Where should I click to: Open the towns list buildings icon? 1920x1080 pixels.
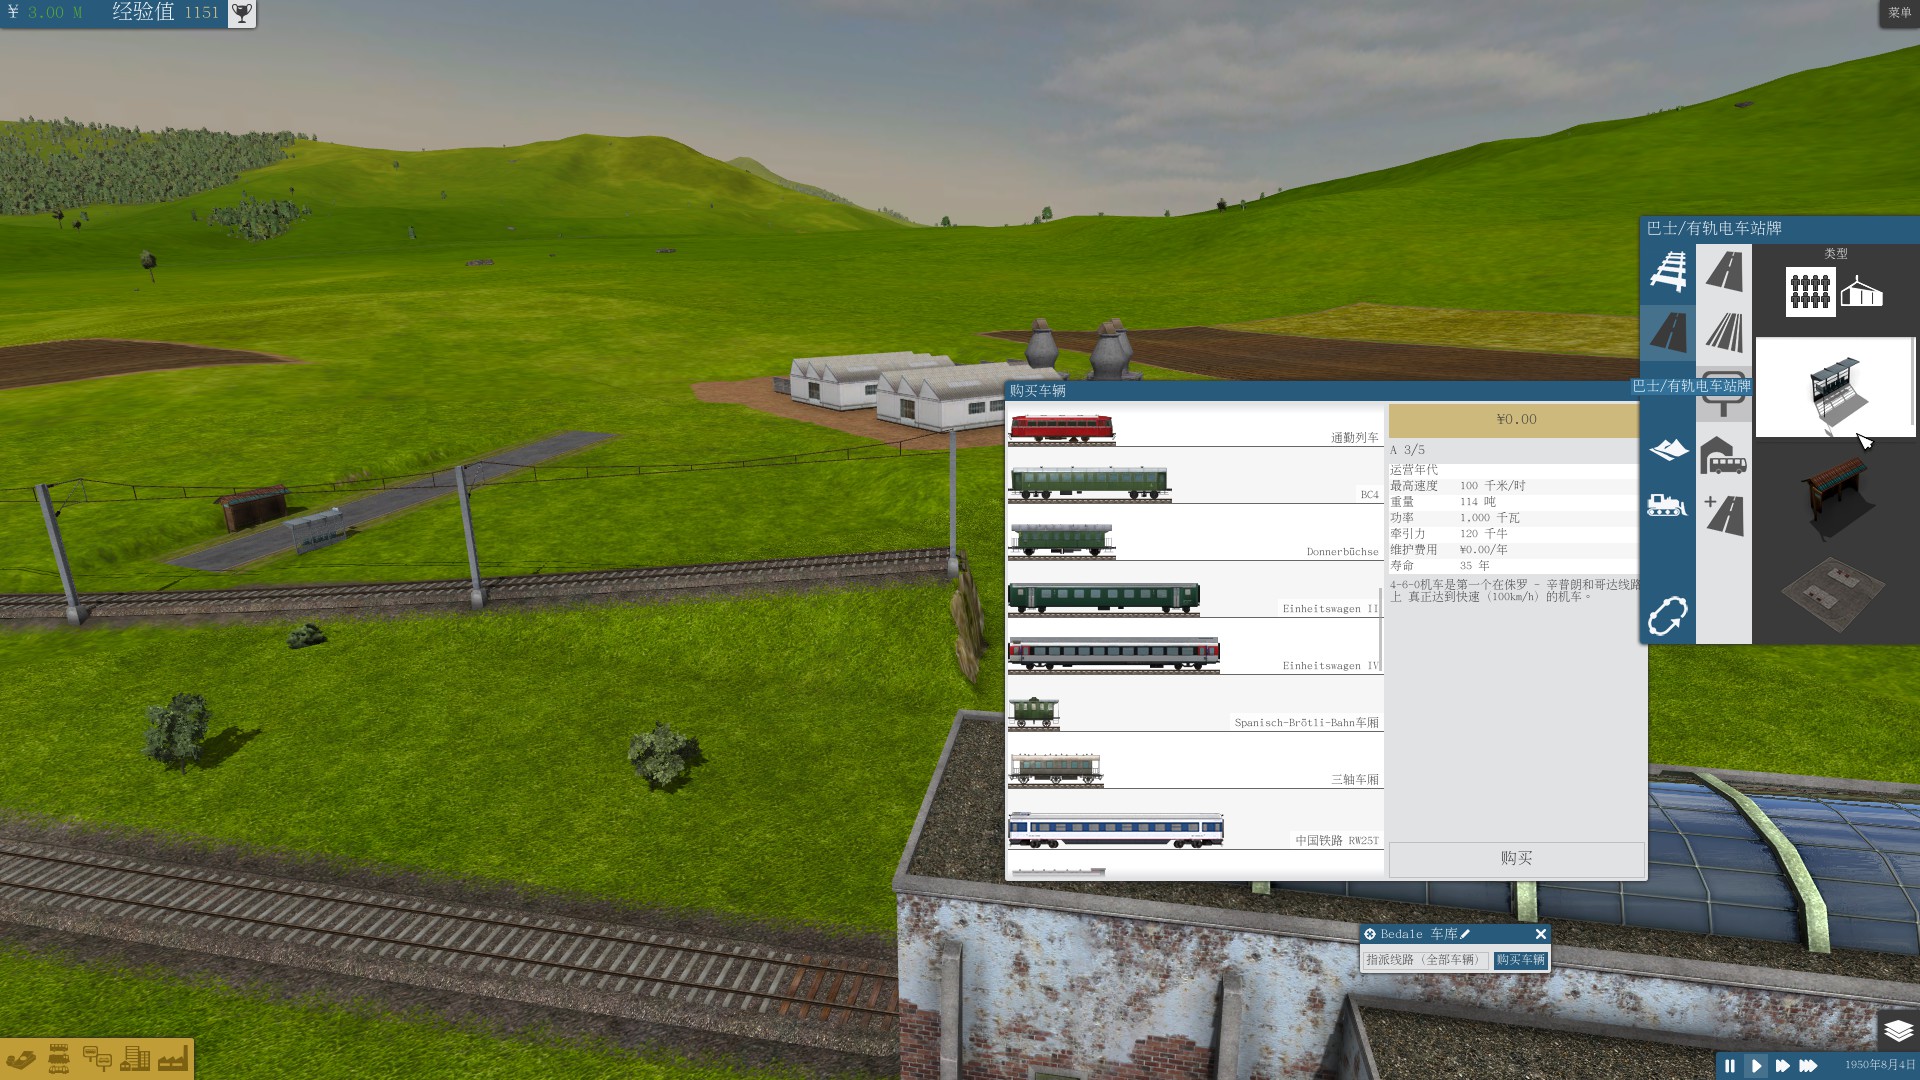[135, 1059]
